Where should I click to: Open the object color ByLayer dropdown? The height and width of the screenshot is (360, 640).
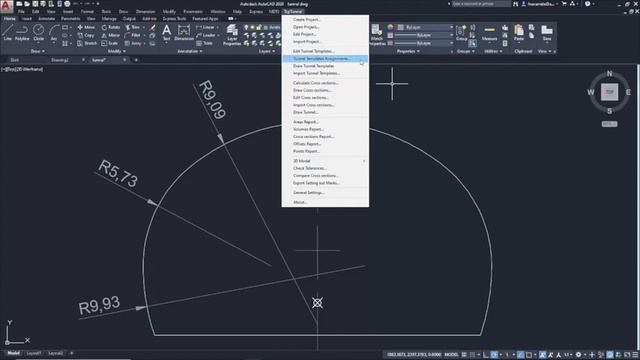[425, 27]
